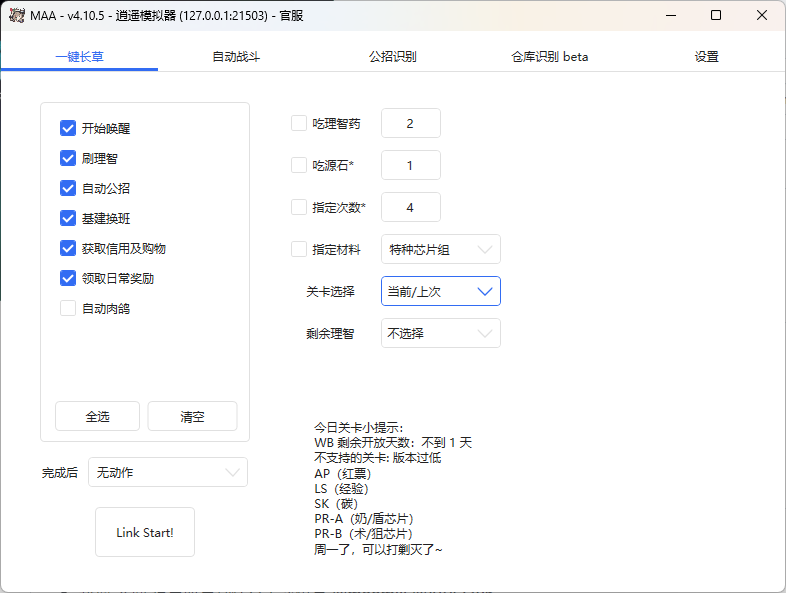The width and height of the screenshot is (786, 593).
Task: Click the 剩余理智 label
Action: tap(330, 333)
